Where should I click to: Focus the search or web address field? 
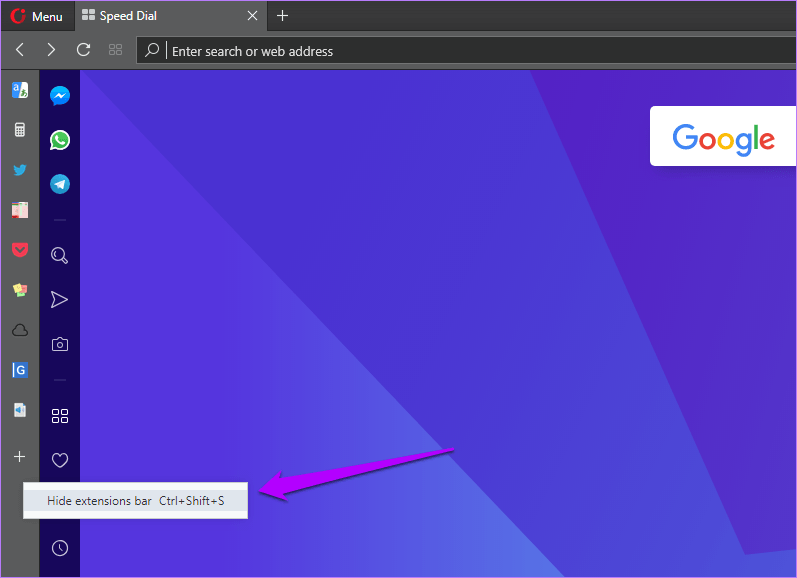pyautogui.click(x=466, y=50)
